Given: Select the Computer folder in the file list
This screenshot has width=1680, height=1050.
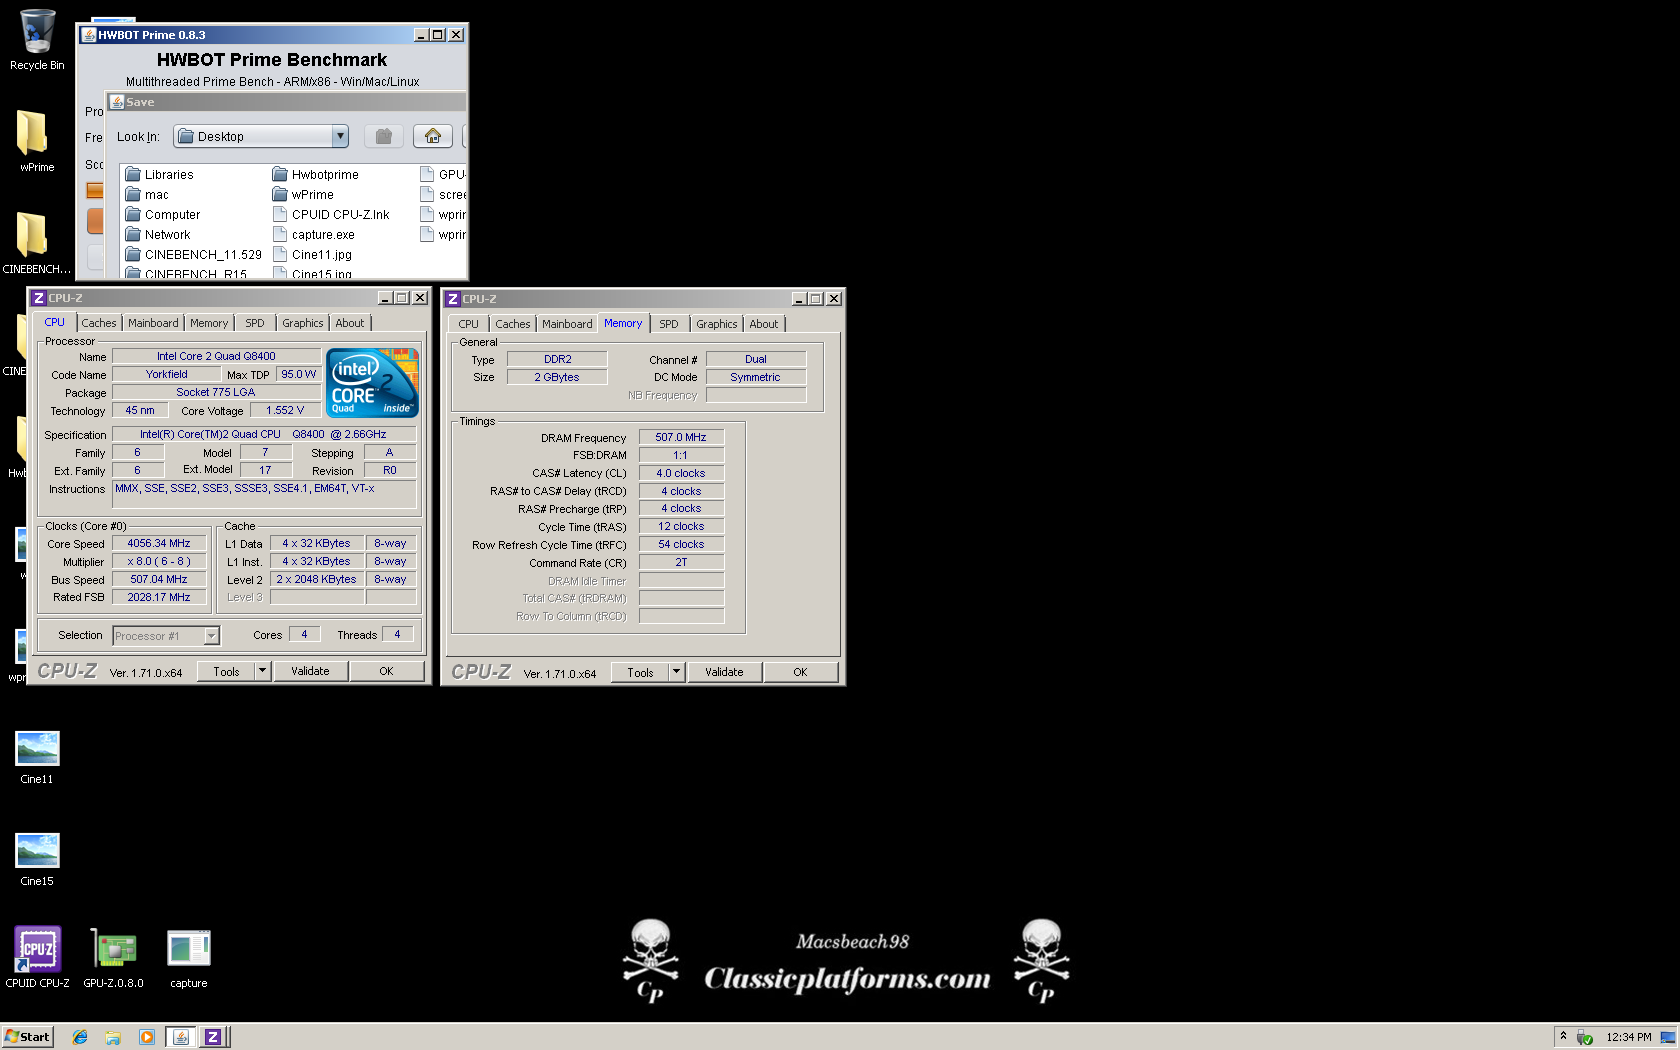Looking at the screenshot, I should point(162,215).
